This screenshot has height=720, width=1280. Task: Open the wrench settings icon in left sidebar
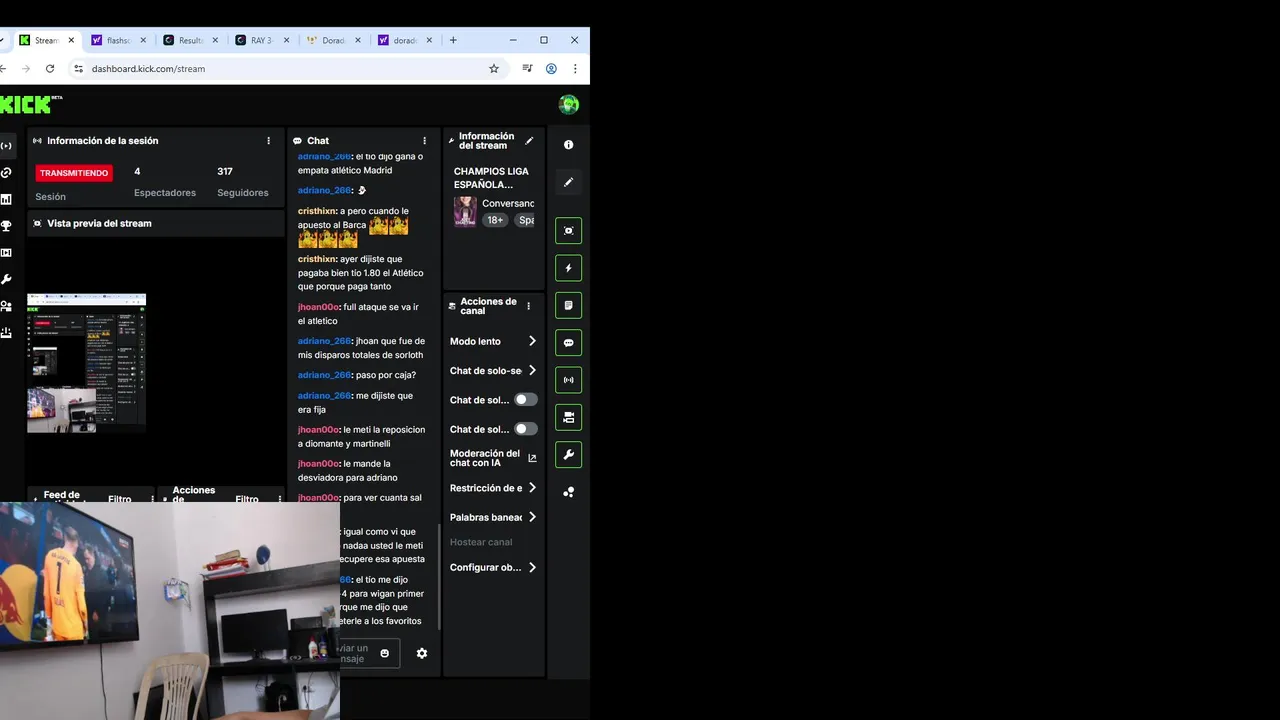(6, 279)
